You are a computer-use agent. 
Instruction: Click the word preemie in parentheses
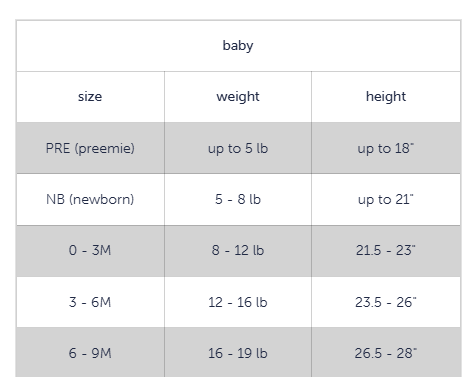(x=105, y=148)
